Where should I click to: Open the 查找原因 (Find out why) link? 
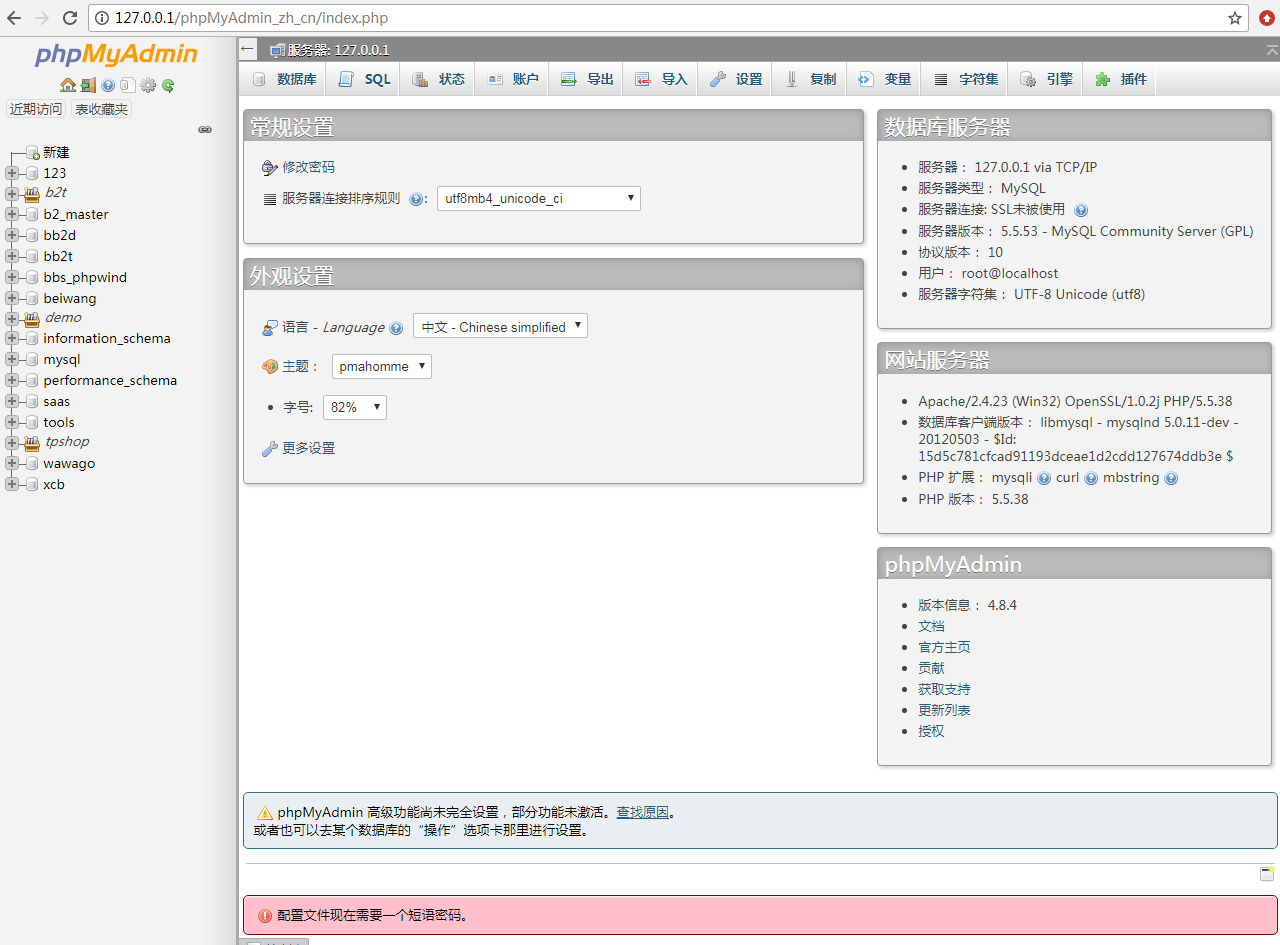(x=644, y=812)
